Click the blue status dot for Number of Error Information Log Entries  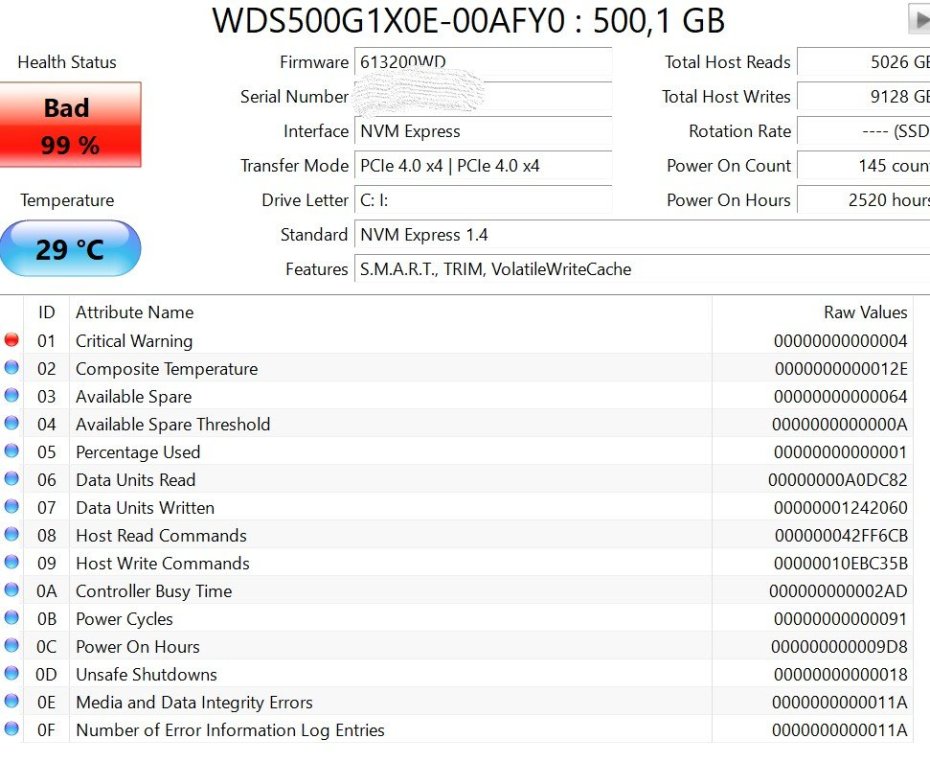11,729
